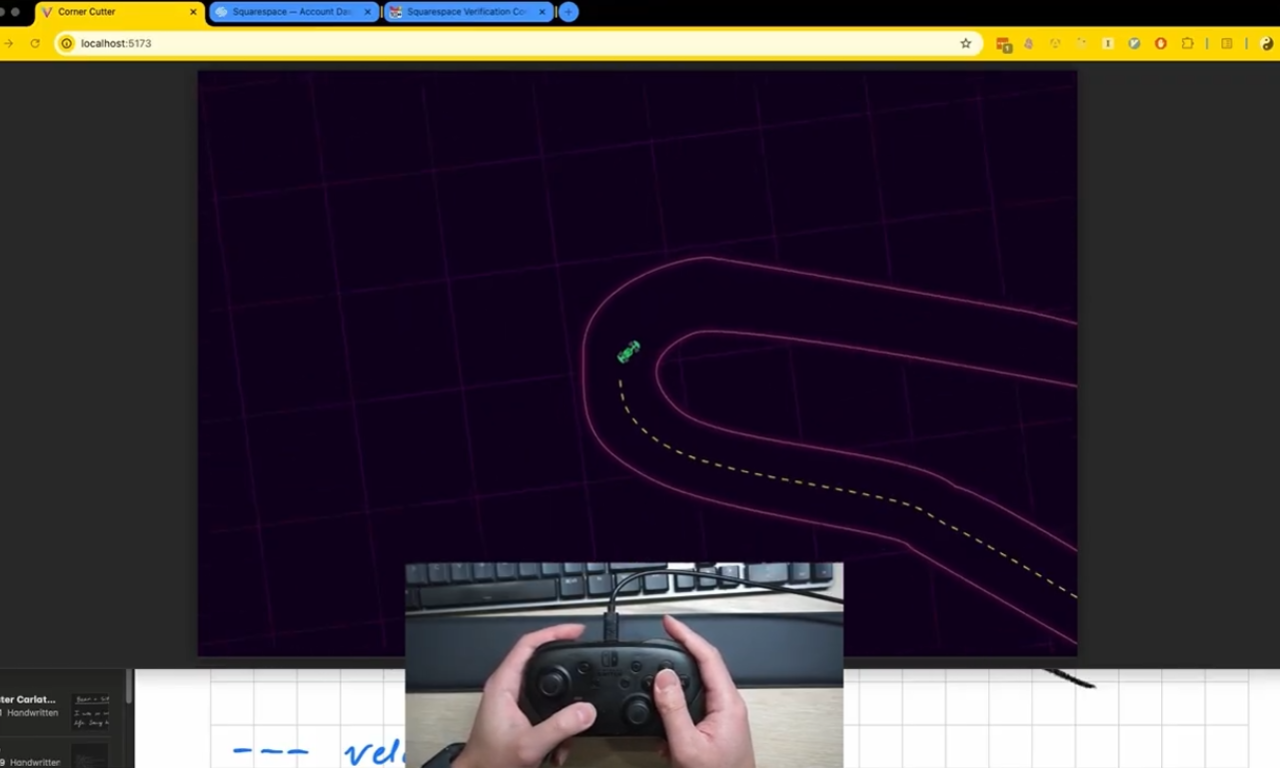1280x768 pixels.
Task: Click the notes sidebar scrollbar
Action: point(129,688)
